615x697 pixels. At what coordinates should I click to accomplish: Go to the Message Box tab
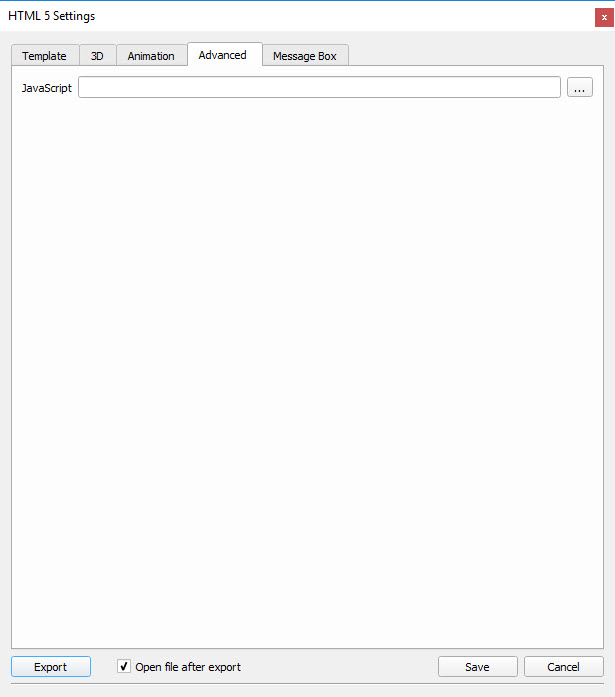[305, 56]
